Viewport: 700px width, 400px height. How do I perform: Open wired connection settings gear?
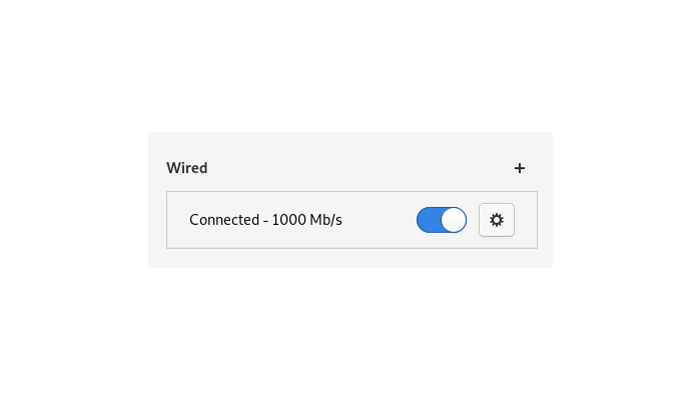coord(496,220)
